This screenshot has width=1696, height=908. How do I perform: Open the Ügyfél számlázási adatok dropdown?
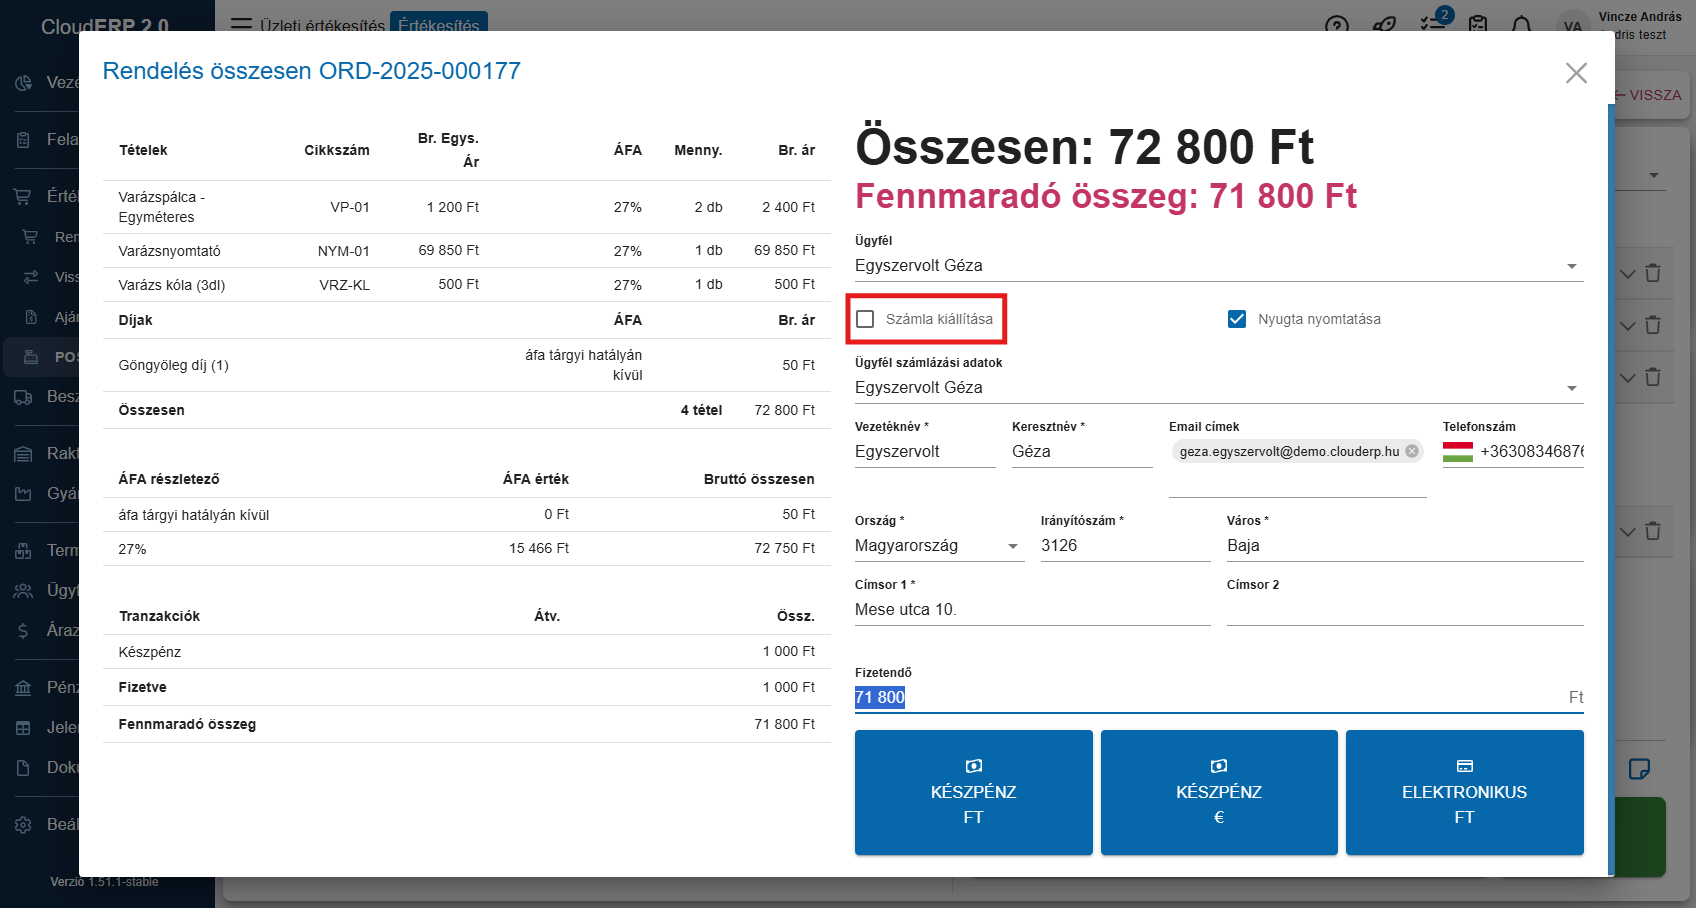pos(1571,388)
